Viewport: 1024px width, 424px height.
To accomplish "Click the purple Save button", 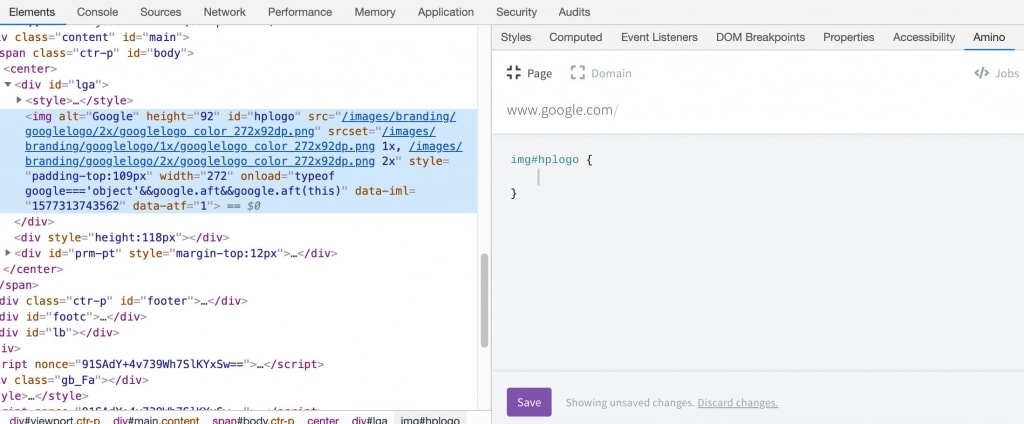I will (x=529, y=402).
